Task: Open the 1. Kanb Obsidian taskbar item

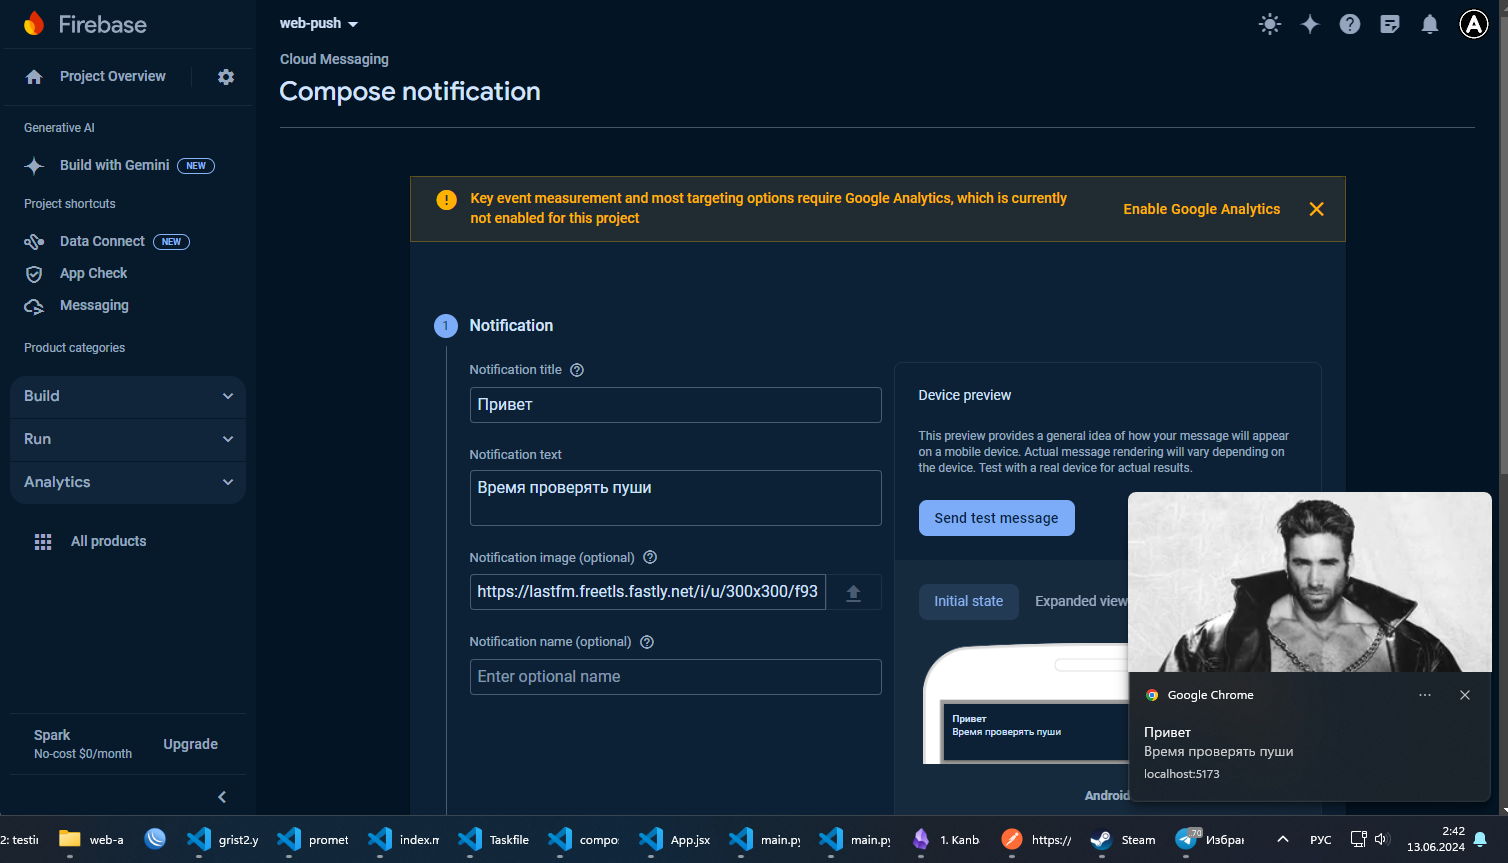Action: [x=946, y=840]
